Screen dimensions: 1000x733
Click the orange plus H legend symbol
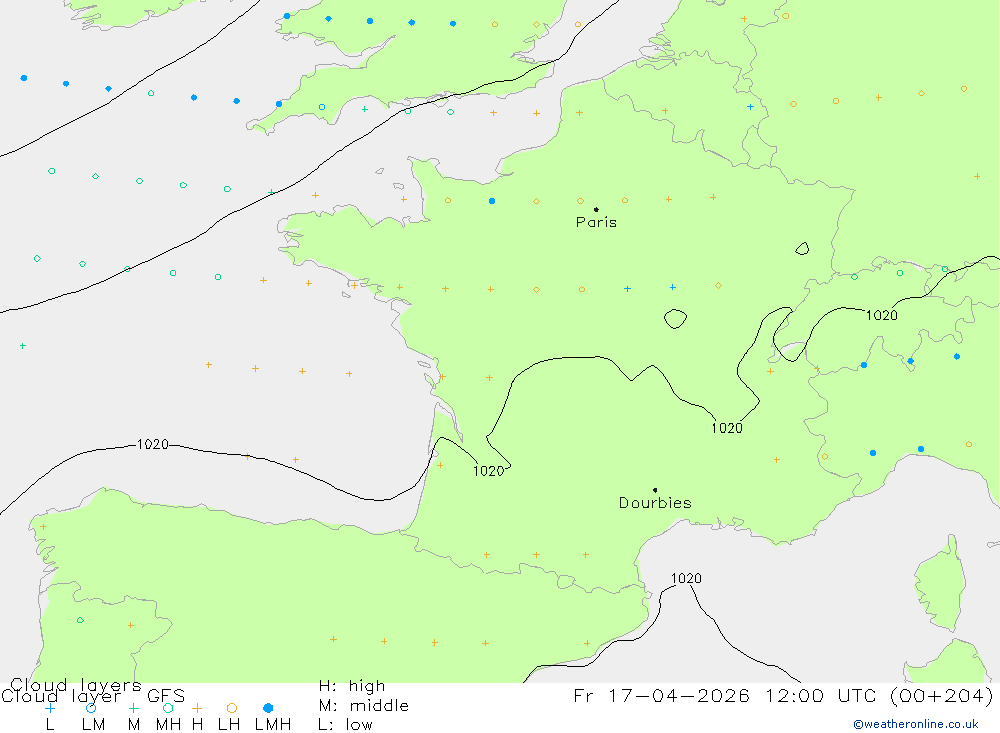click(x=197, y=708)
